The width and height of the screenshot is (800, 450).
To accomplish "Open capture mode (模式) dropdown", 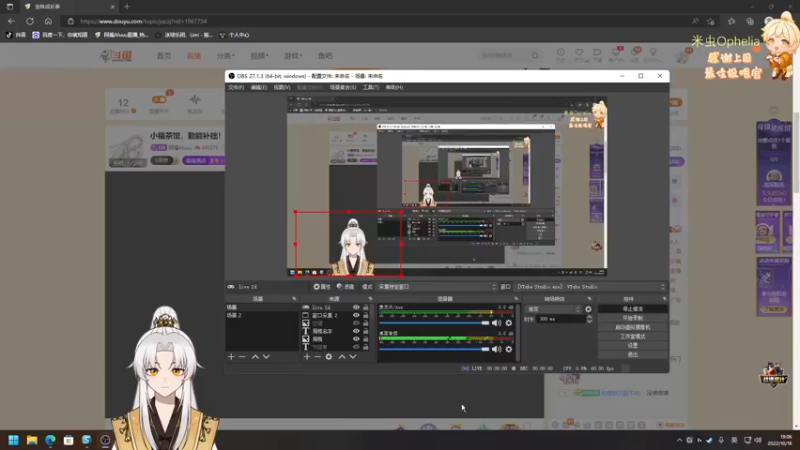I will (x=436, y=287).
